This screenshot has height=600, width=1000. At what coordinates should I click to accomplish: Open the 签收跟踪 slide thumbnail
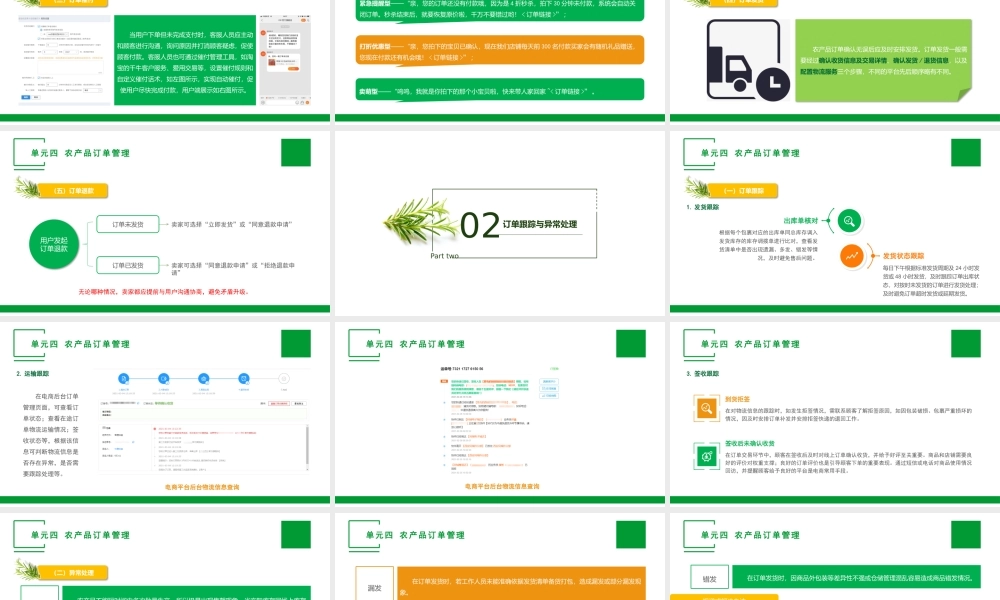pos(834,418)
